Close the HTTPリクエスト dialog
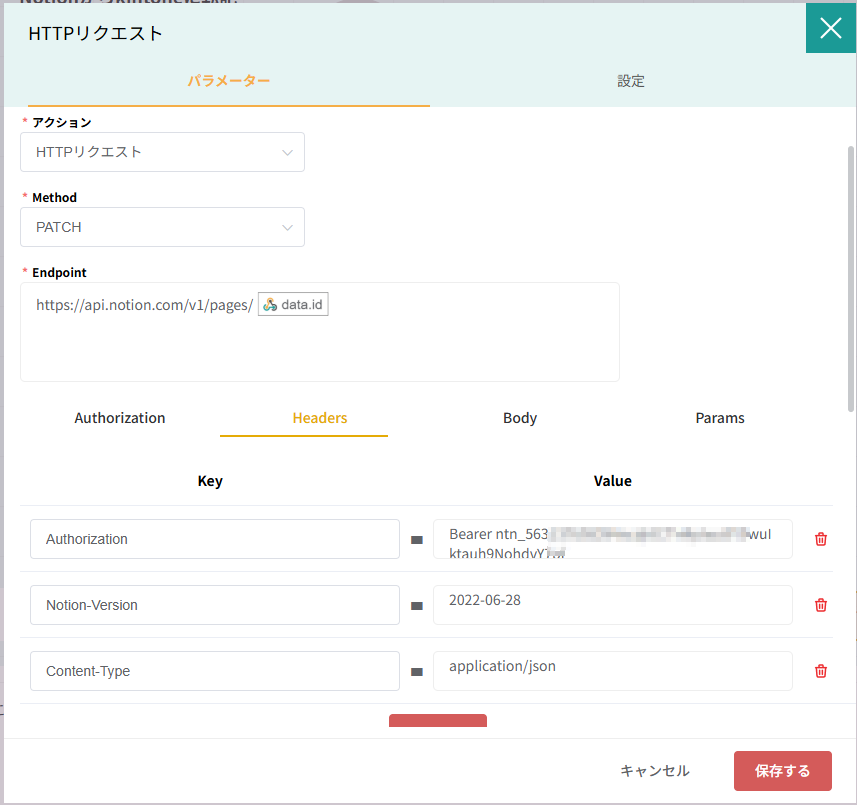 [830, 28]
